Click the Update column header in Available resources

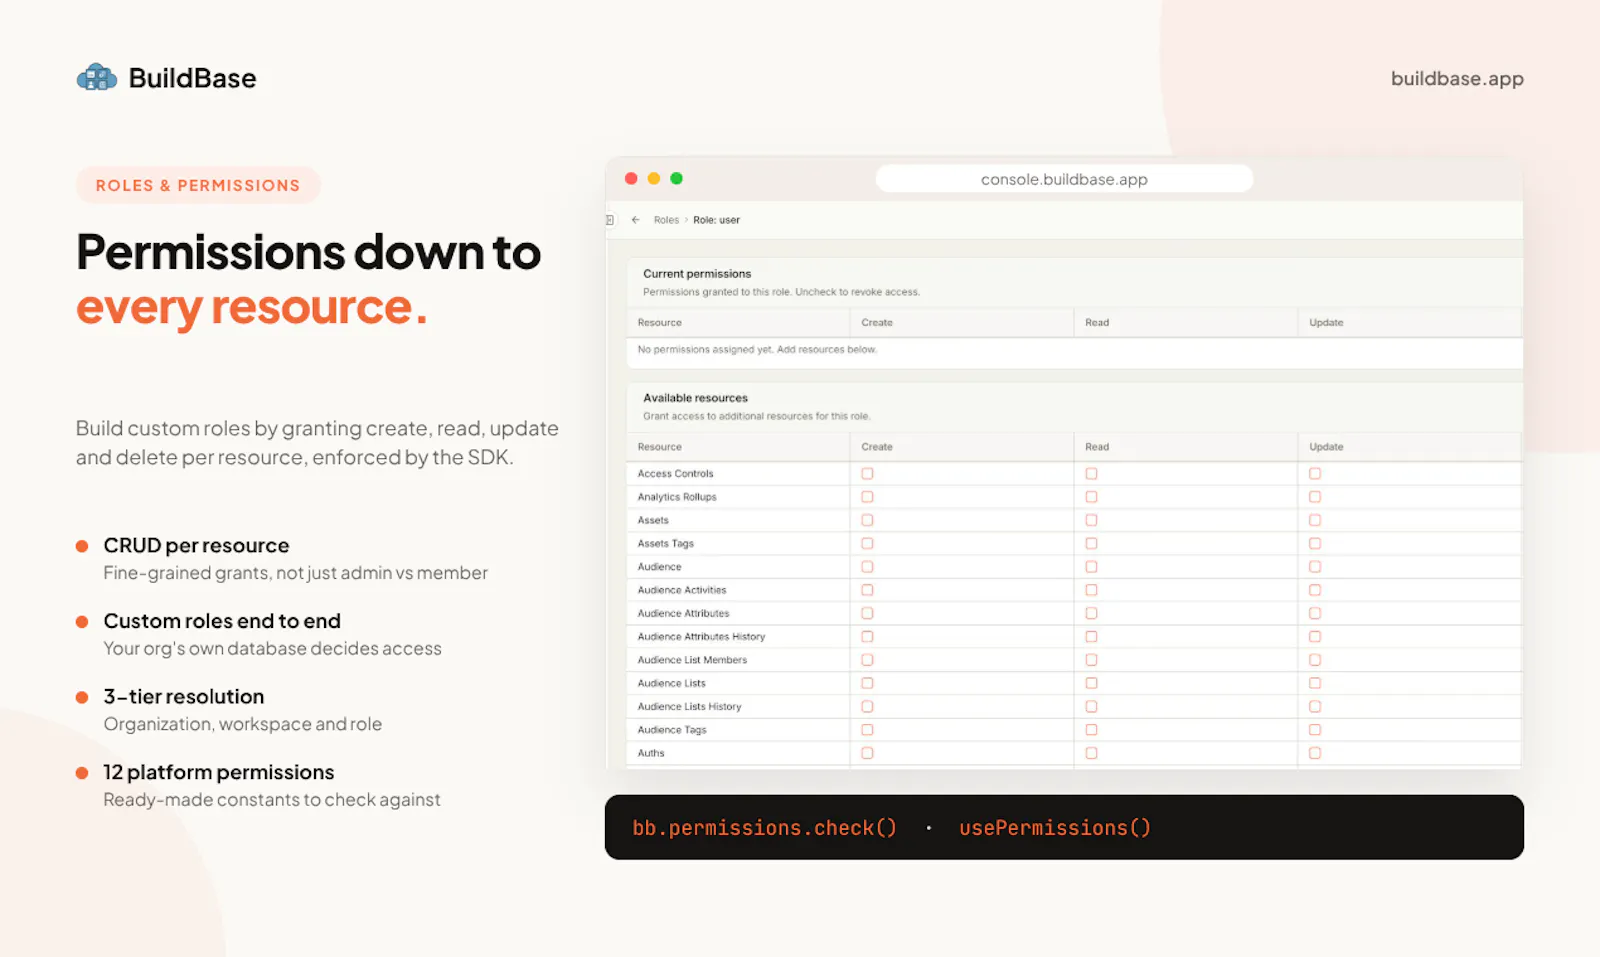click(1326, 447)
